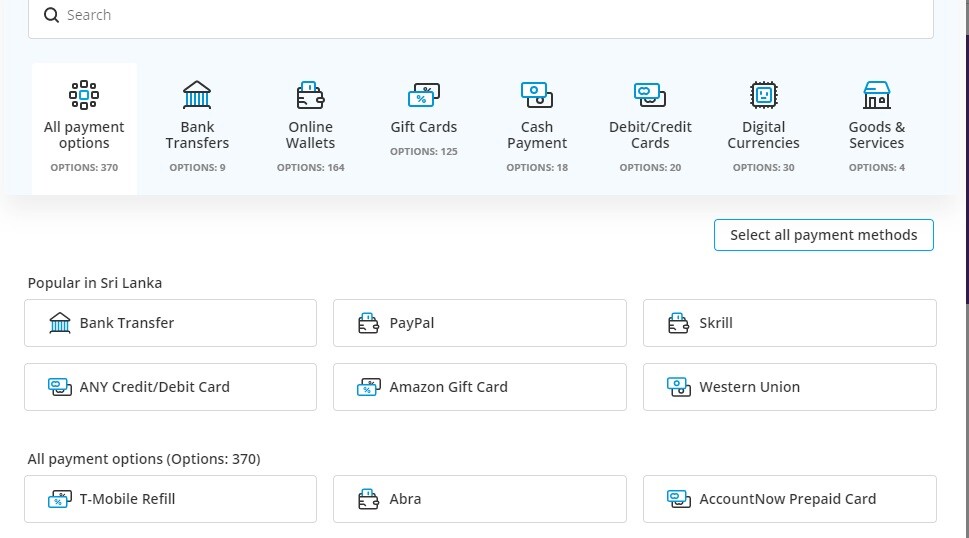The width and height of the screenshot is (969, 538).
Task: Choose the Bank Transfer payment option
Action: [x=171, y=323]
